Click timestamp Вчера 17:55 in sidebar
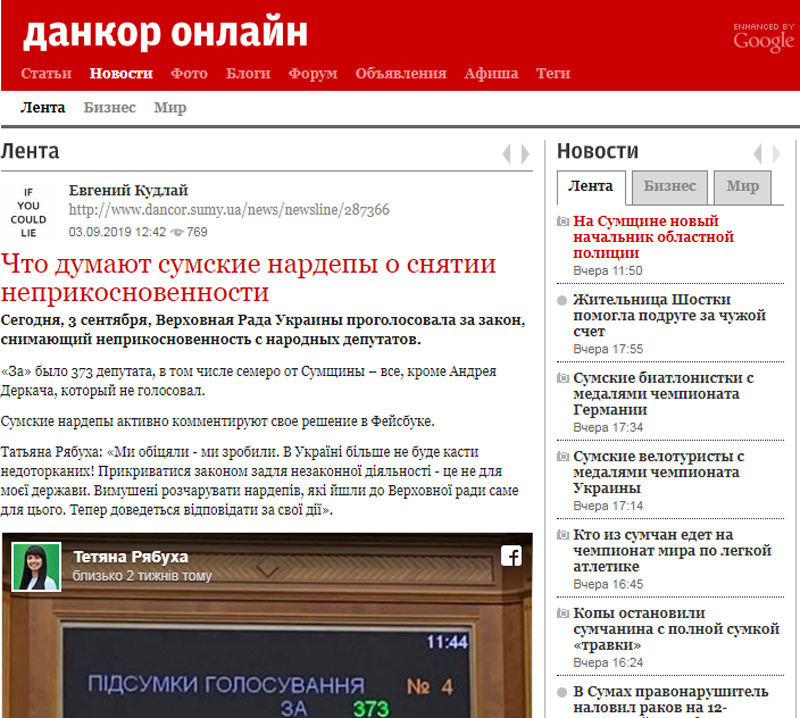 608,350
